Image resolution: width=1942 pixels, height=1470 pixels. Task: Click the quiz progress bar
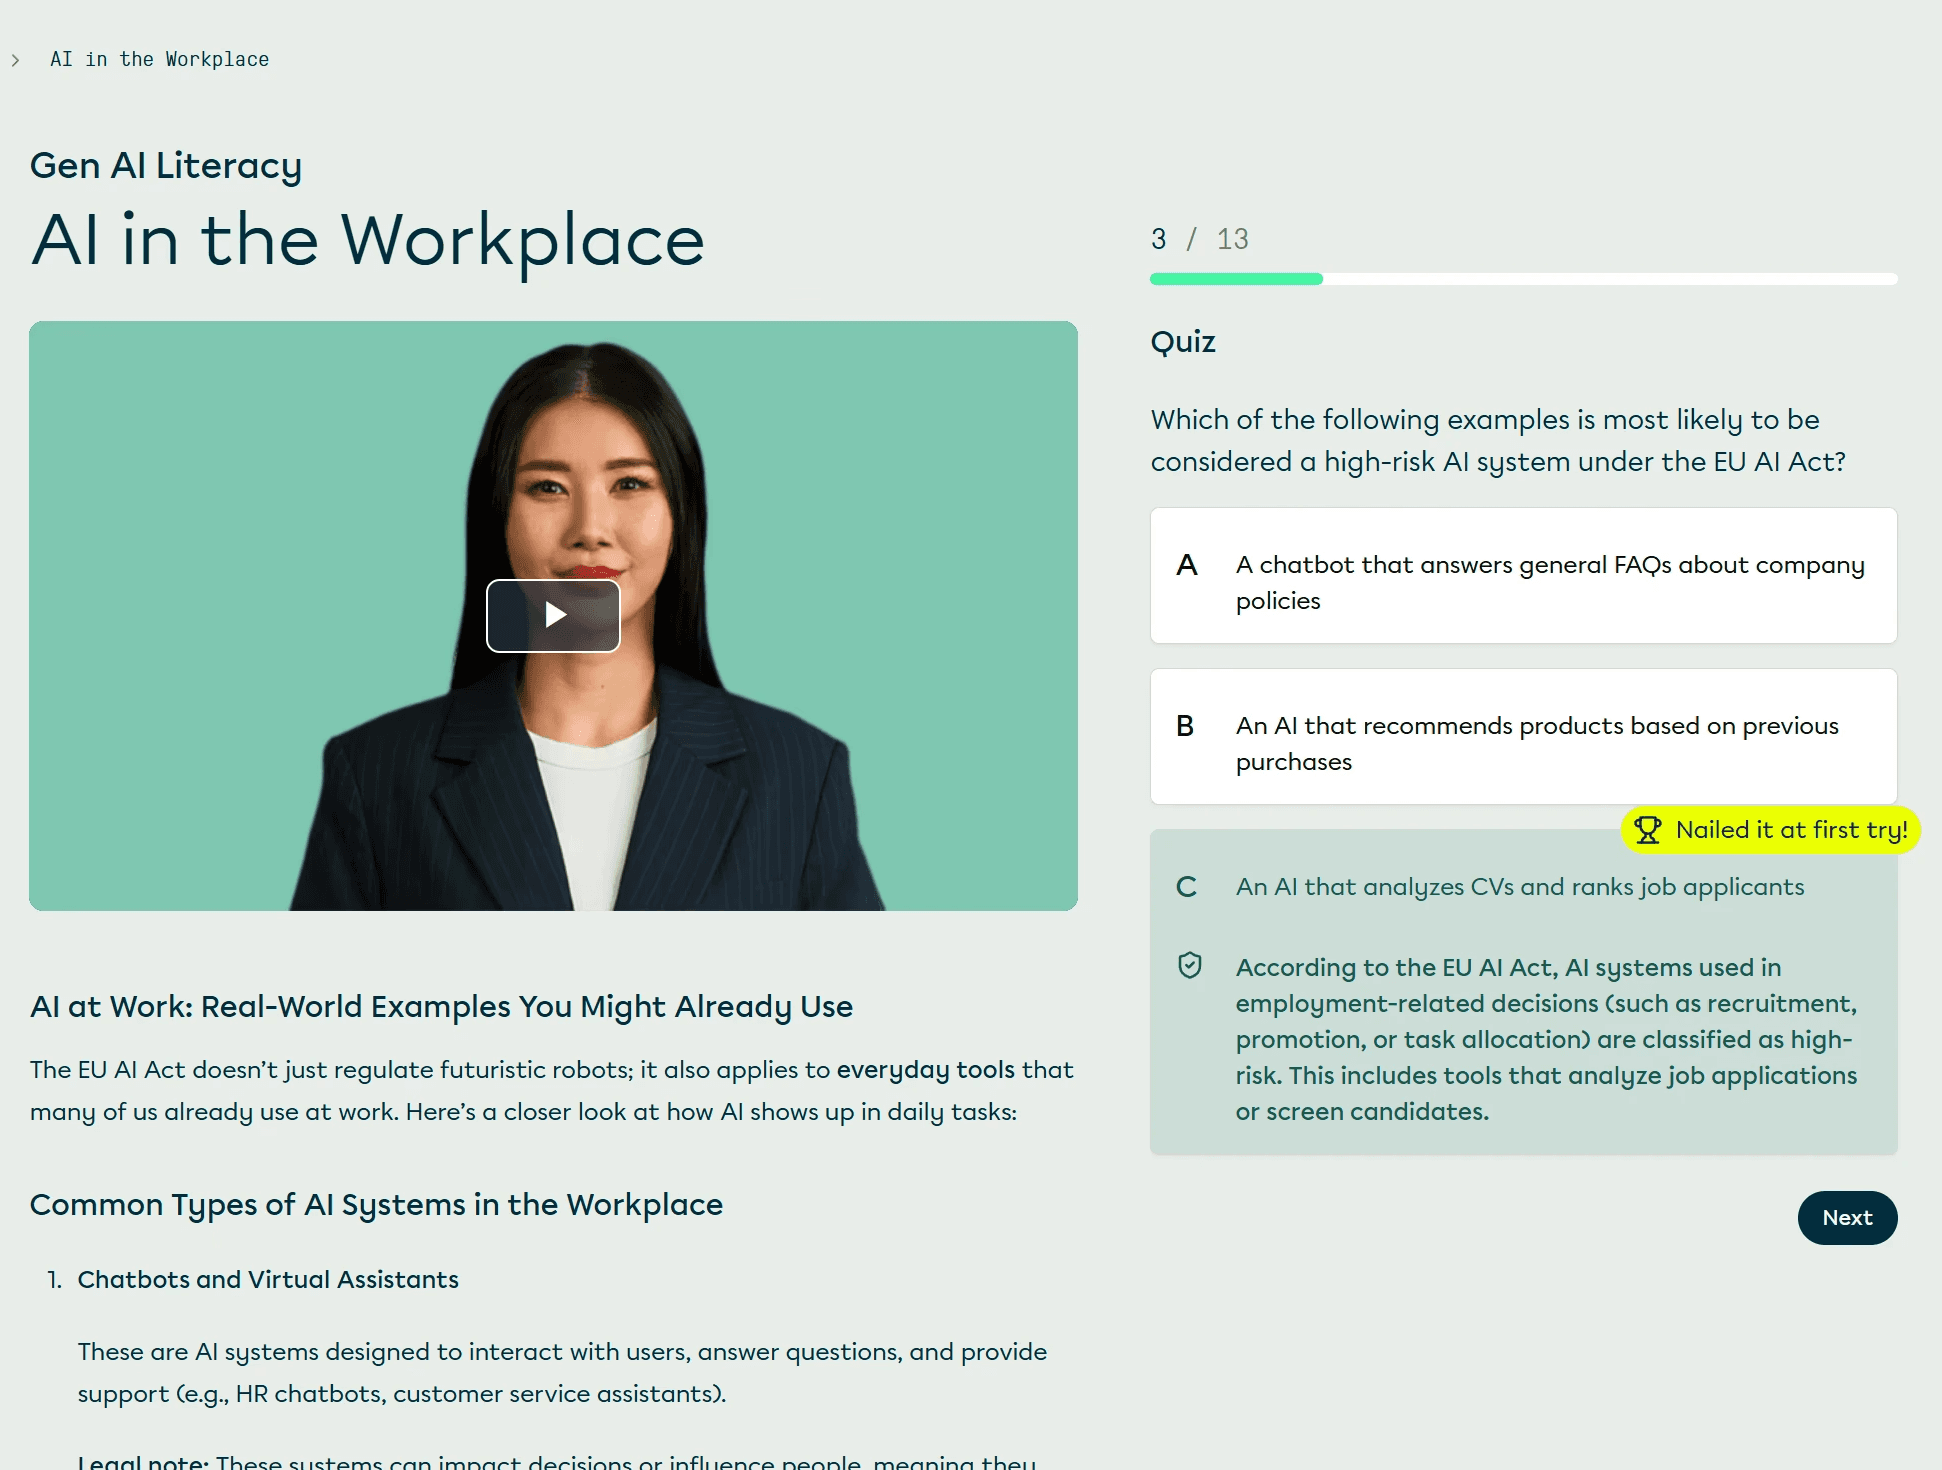tap(1522, 279)
